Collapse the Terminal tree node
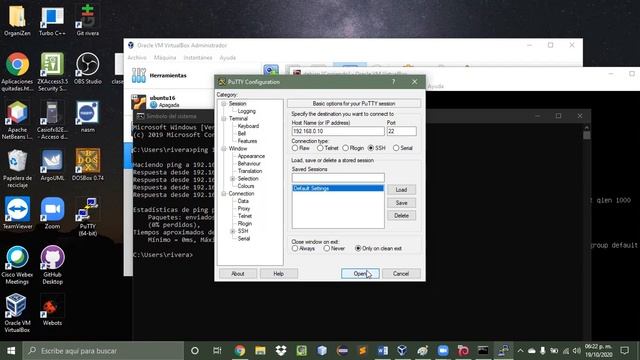This screenshot has width=640, height=360. 224,119
